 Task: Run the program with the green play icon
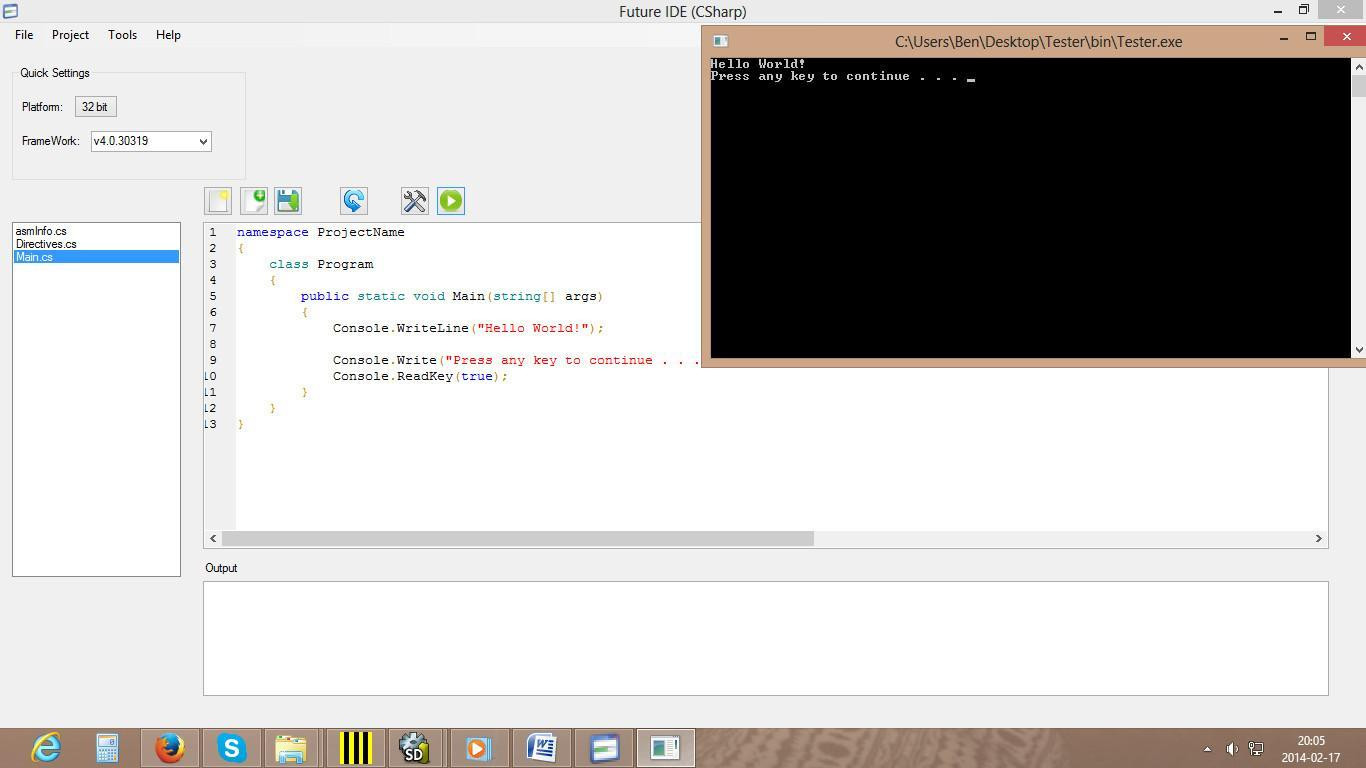[x=451, y=201]
